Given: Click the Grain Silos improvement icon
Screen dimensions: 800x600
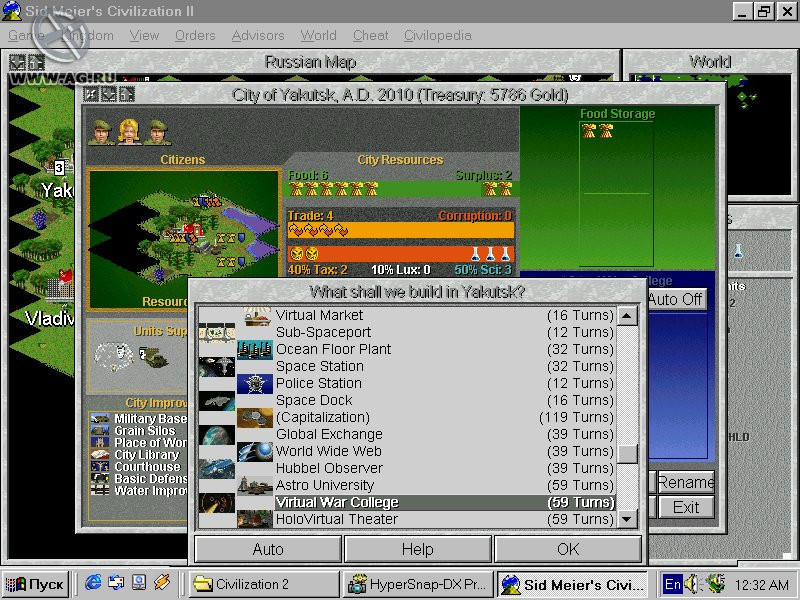Looking at the screenshot, I should point(99,430).
